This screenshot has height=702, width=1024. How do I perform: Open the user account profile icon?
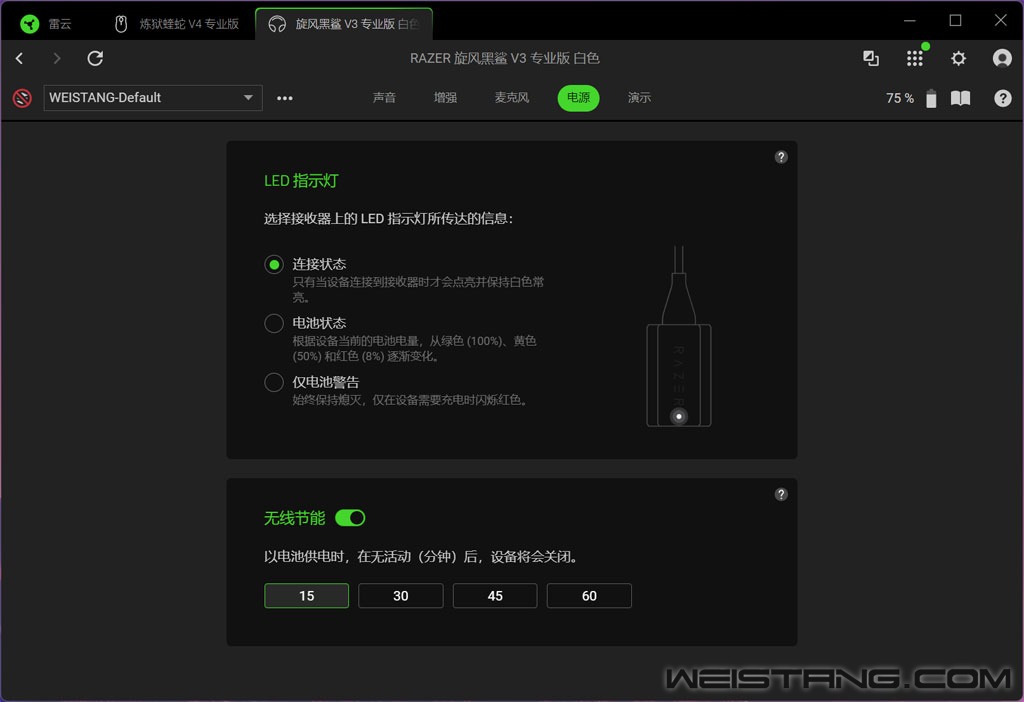1001,59
